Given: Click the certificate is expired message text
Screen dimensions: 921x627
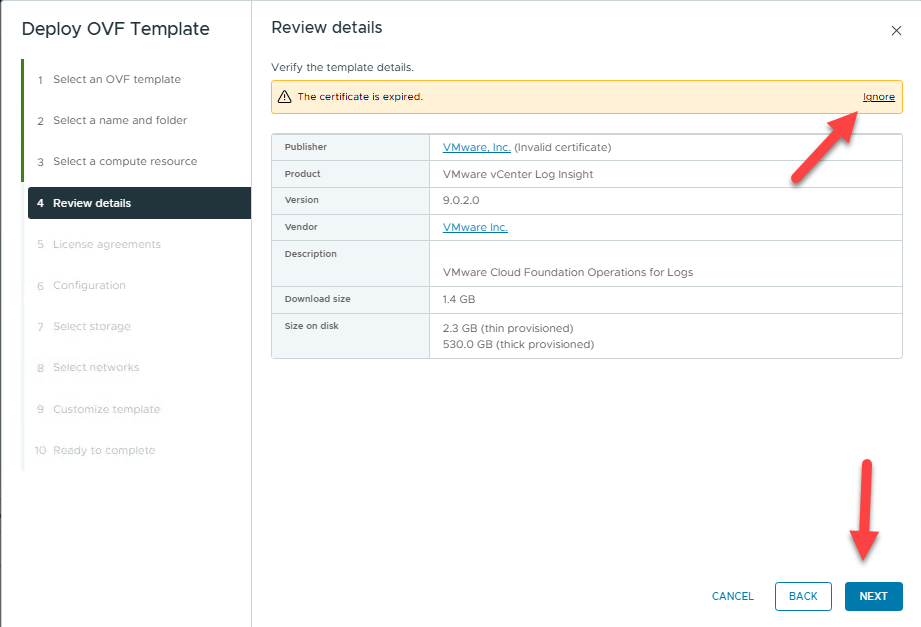Looking at the screenshot, I should [360, 97].
